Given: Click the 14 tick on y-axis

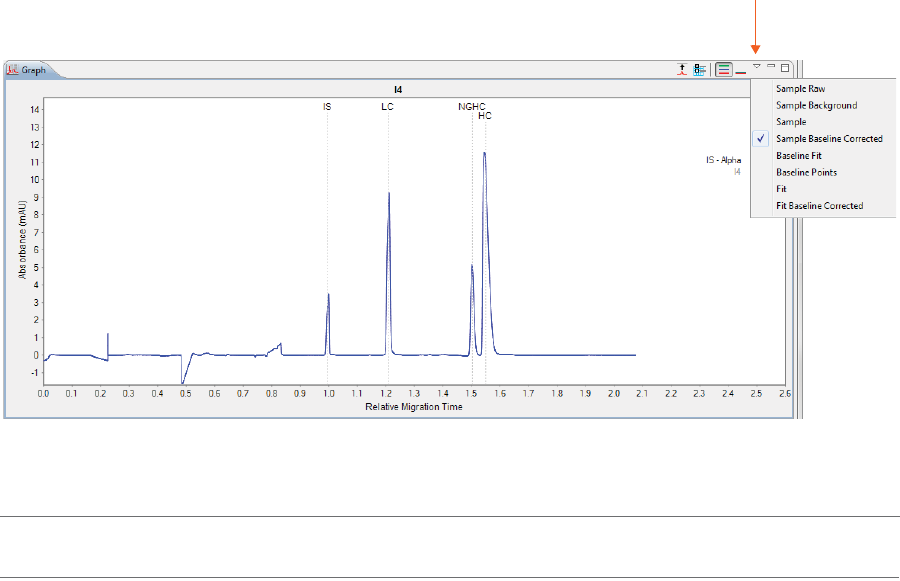Looking at the screenshot, I should click(x=35, y=110).
